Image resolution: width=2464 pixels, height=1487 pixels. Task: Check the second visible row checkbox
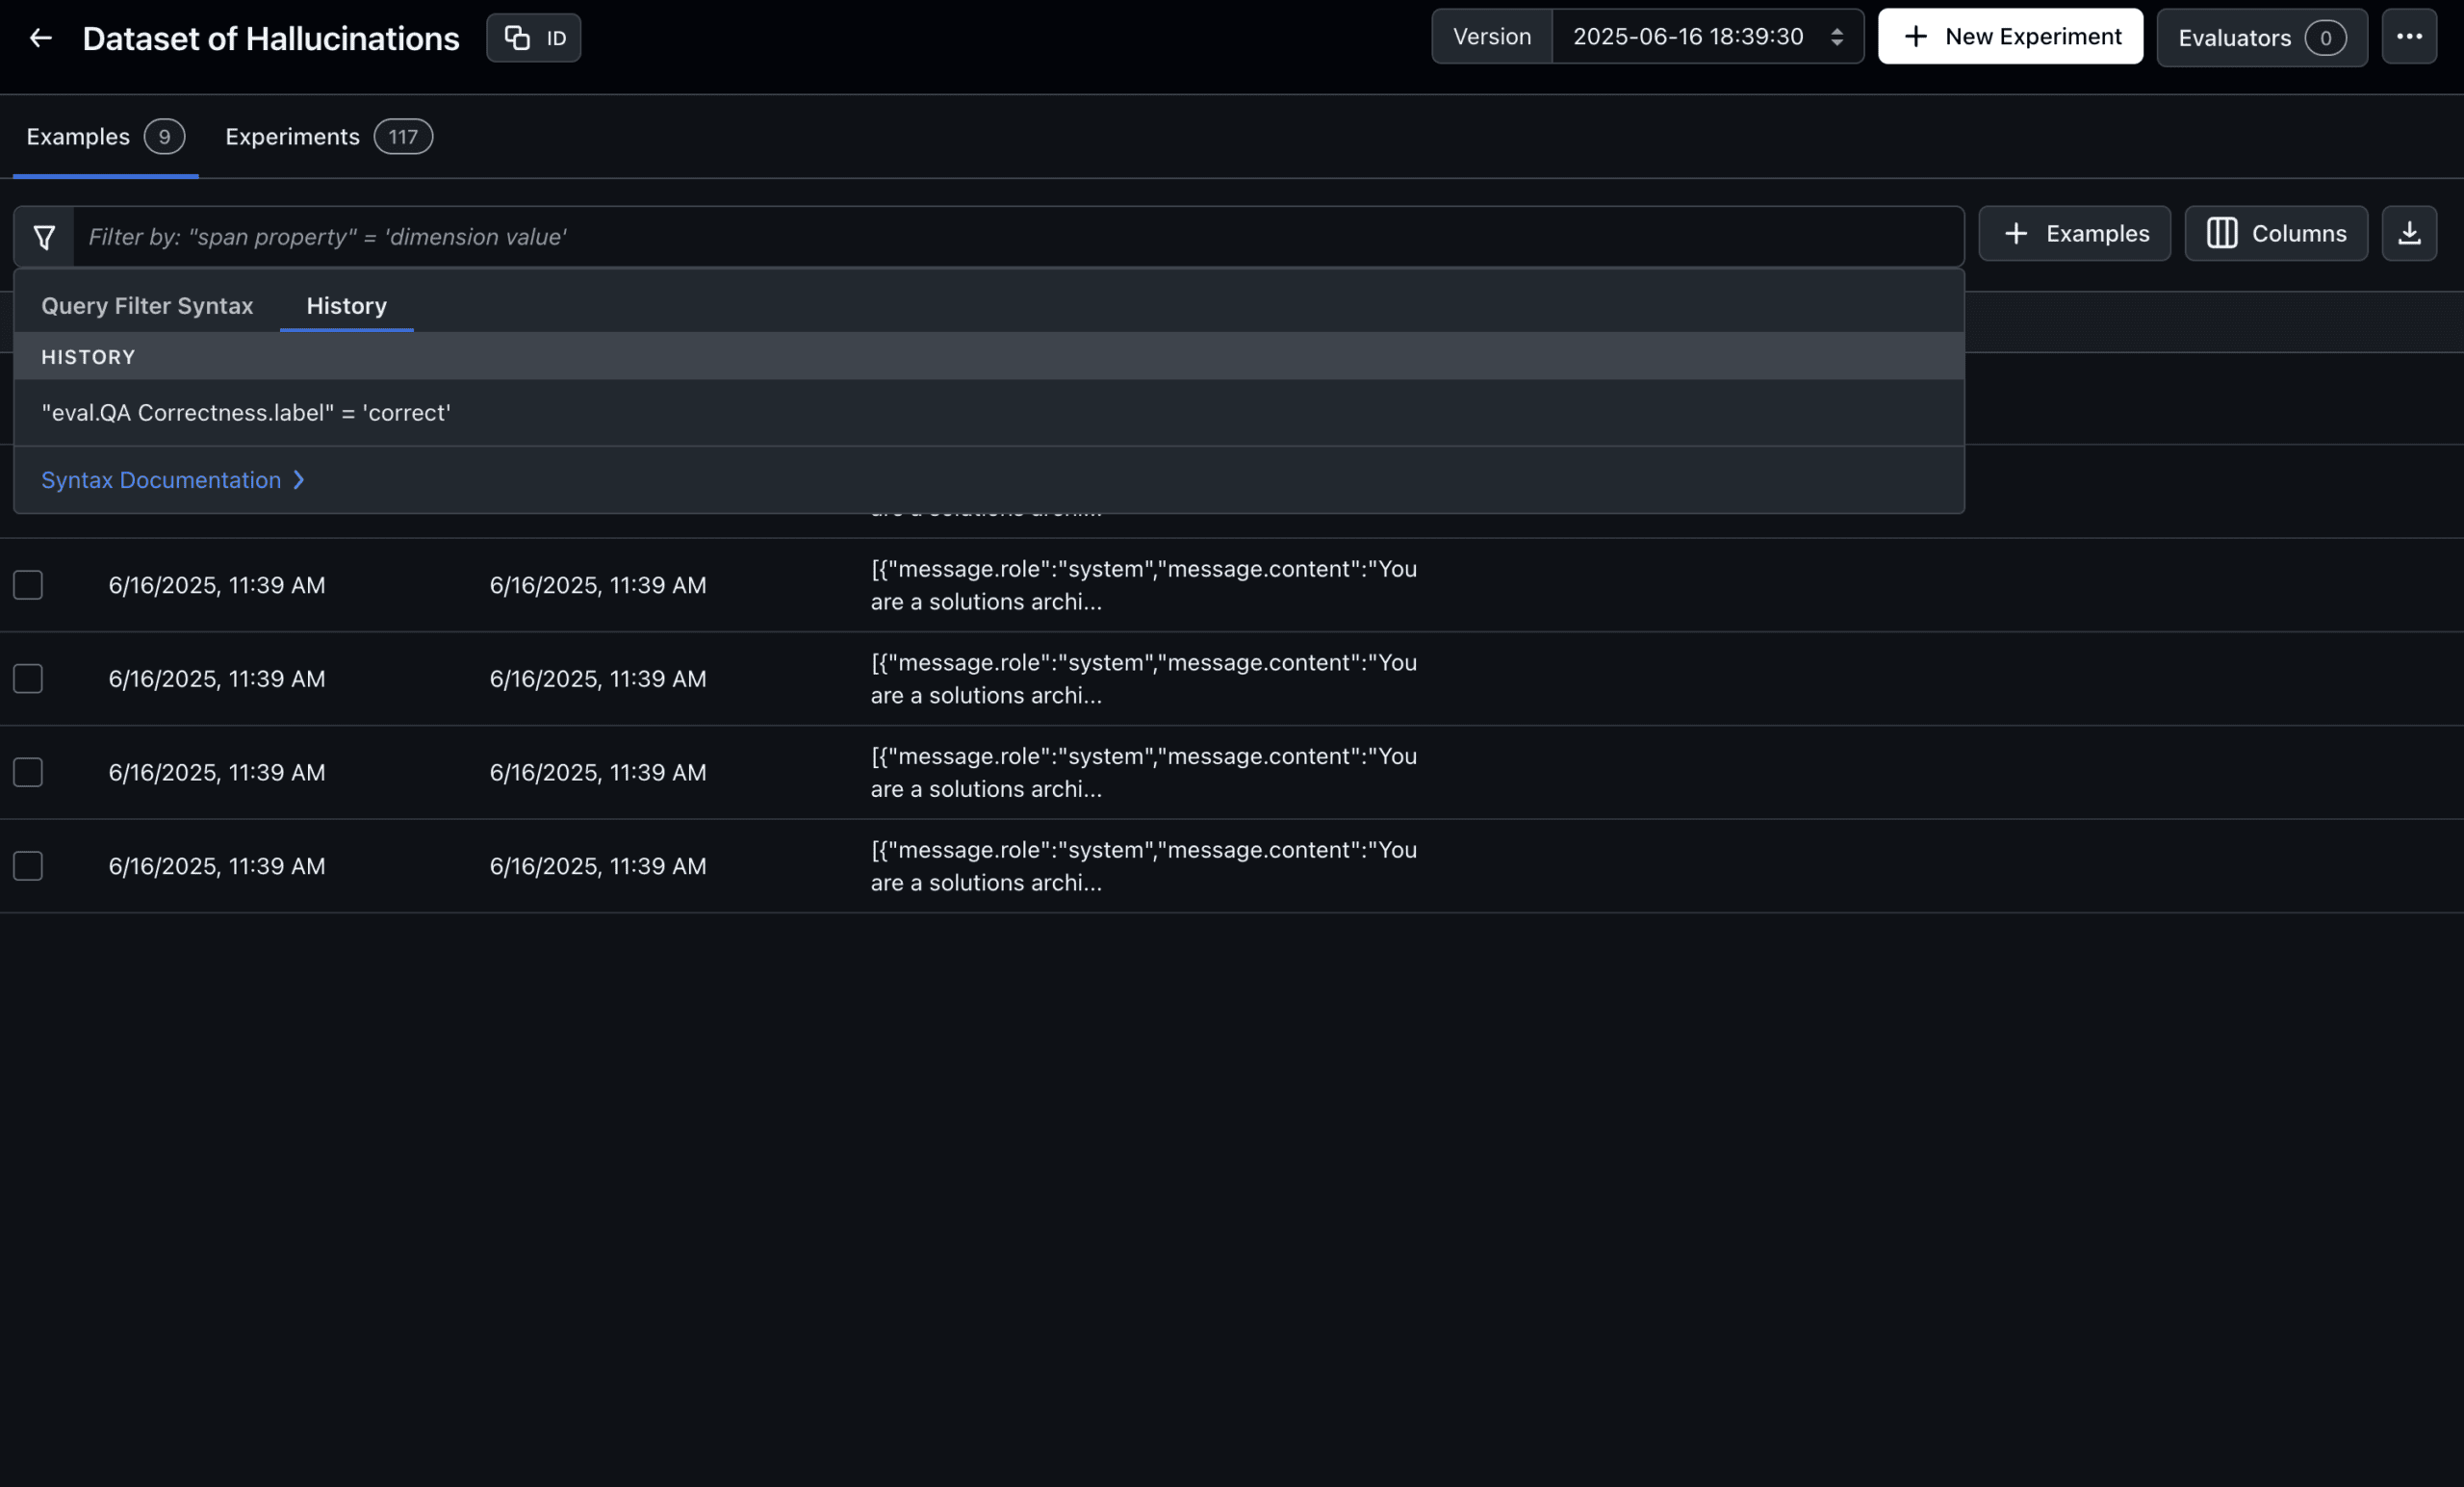28,679
